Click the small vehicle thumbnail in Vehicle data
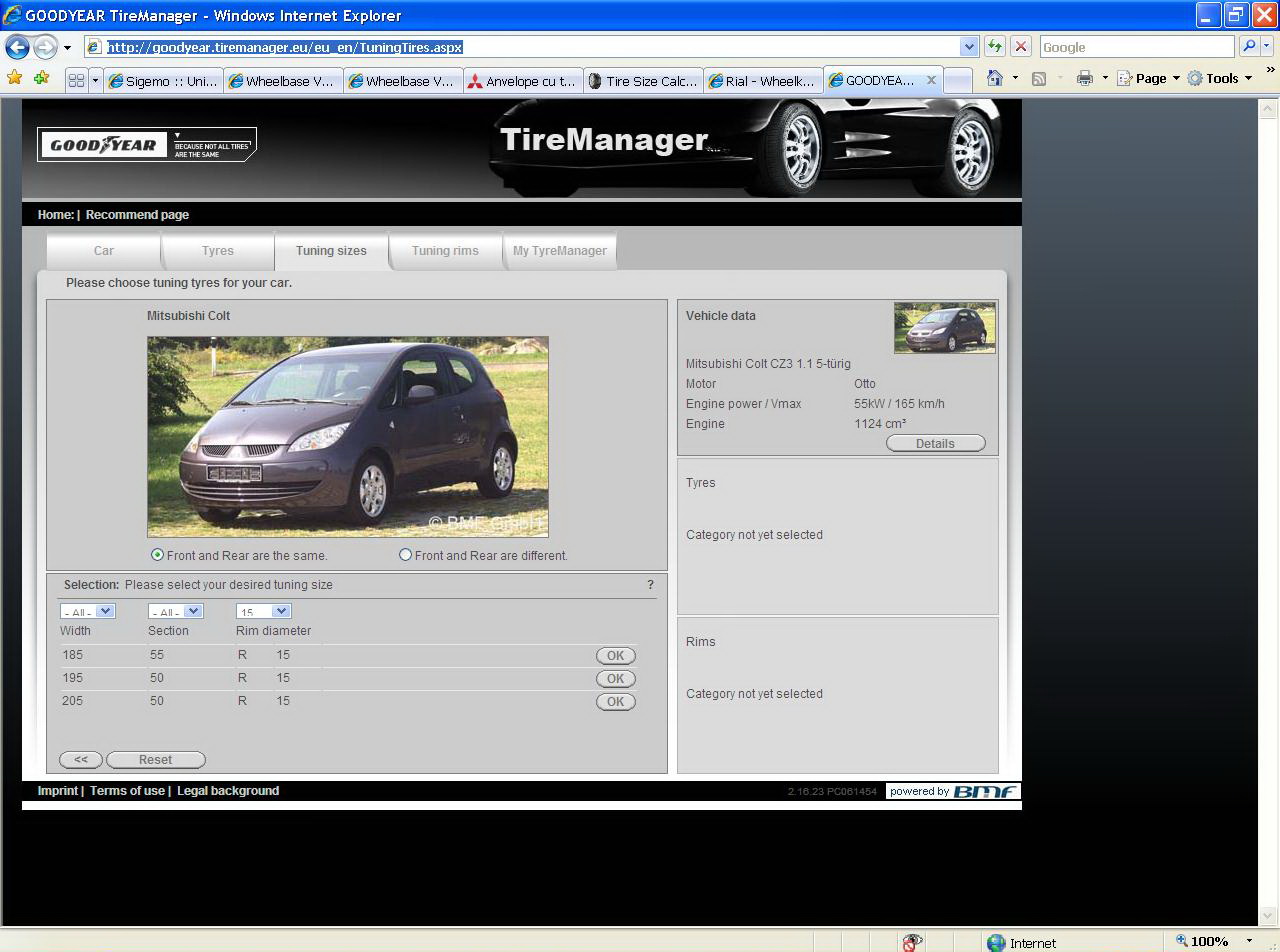The height and width of the screenshot is (952, 1280). (945, 328)
